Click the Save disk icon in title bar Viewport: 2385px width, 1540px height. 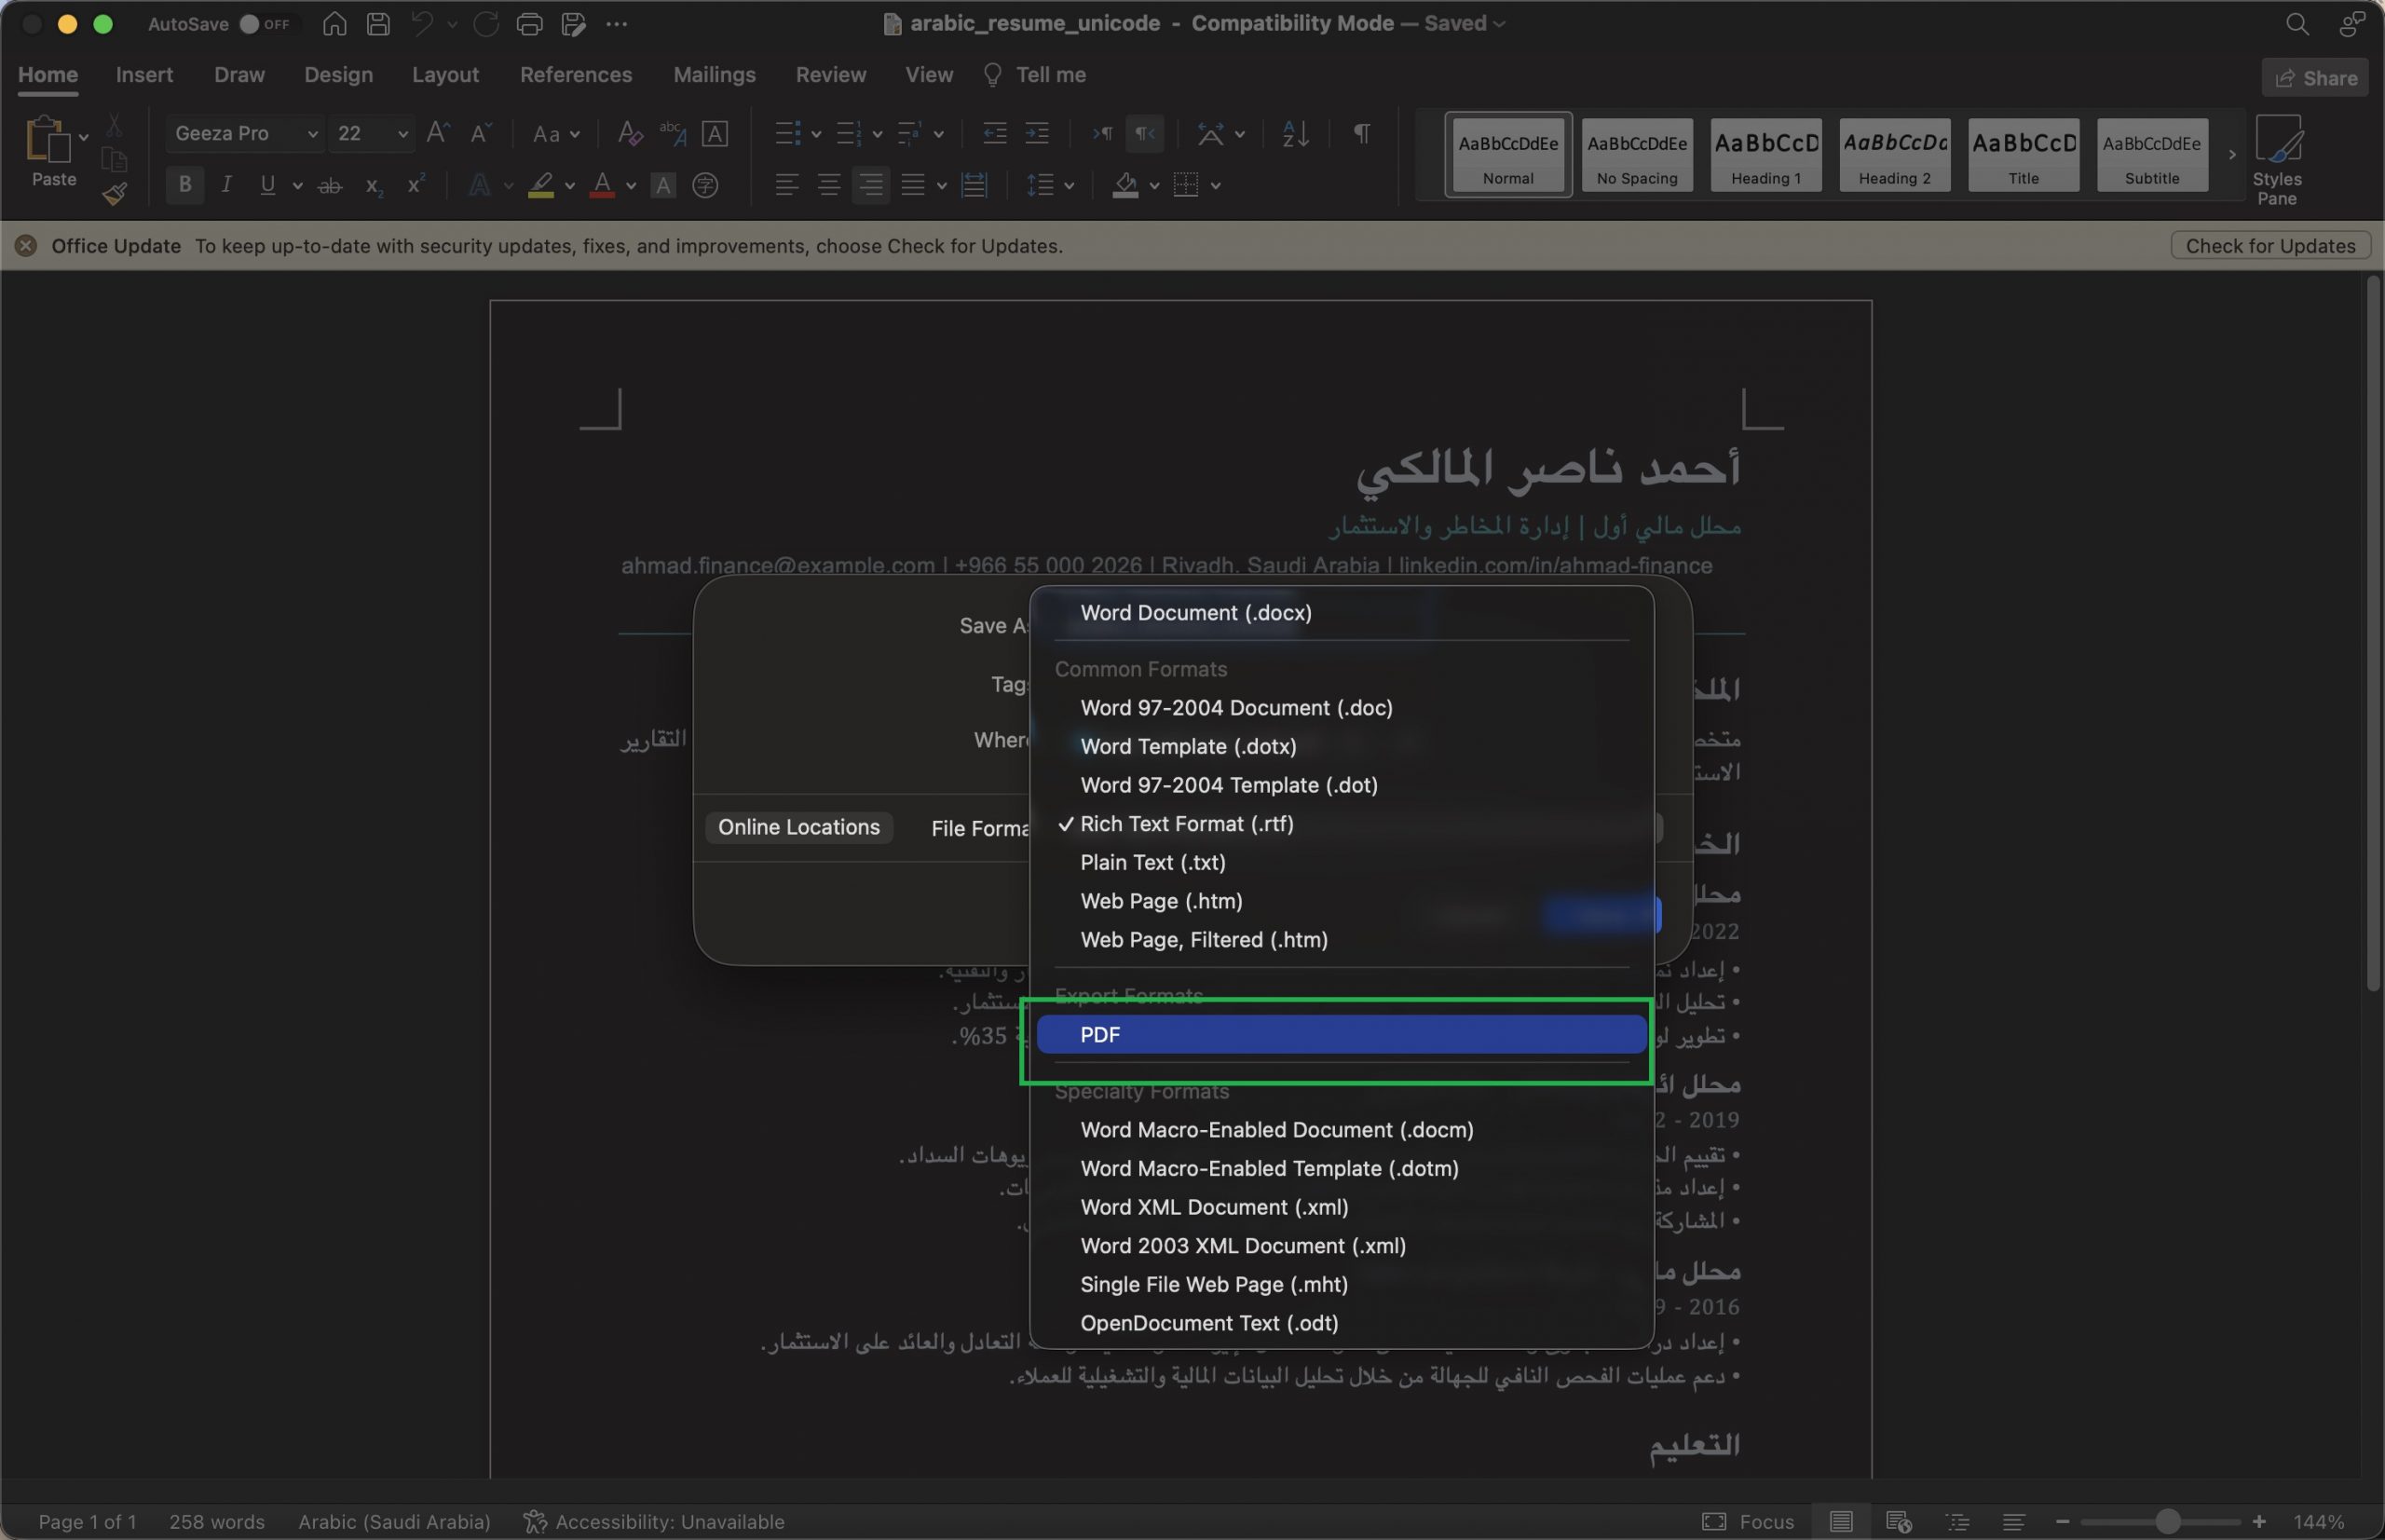(x=378, y=24)
